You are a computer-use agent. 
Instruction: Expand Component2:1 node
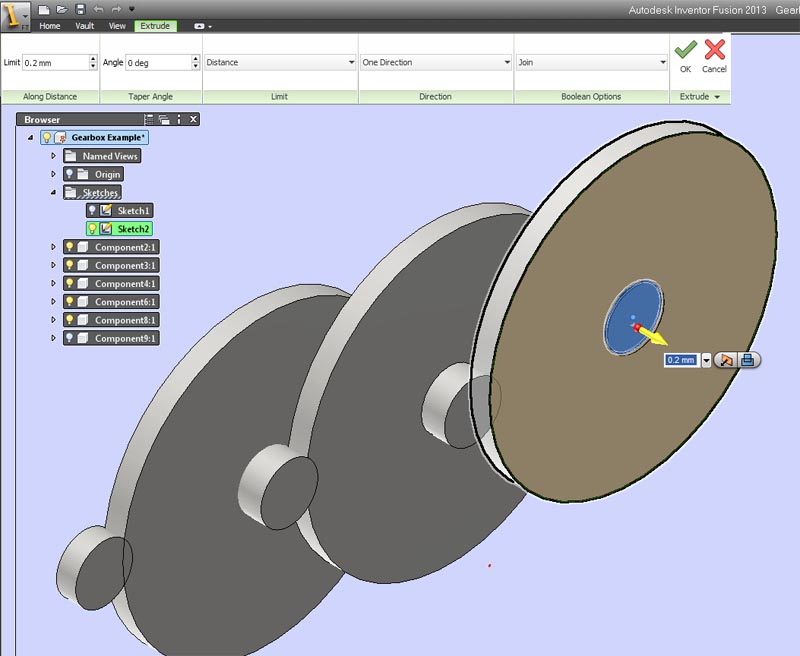point(53,247)
